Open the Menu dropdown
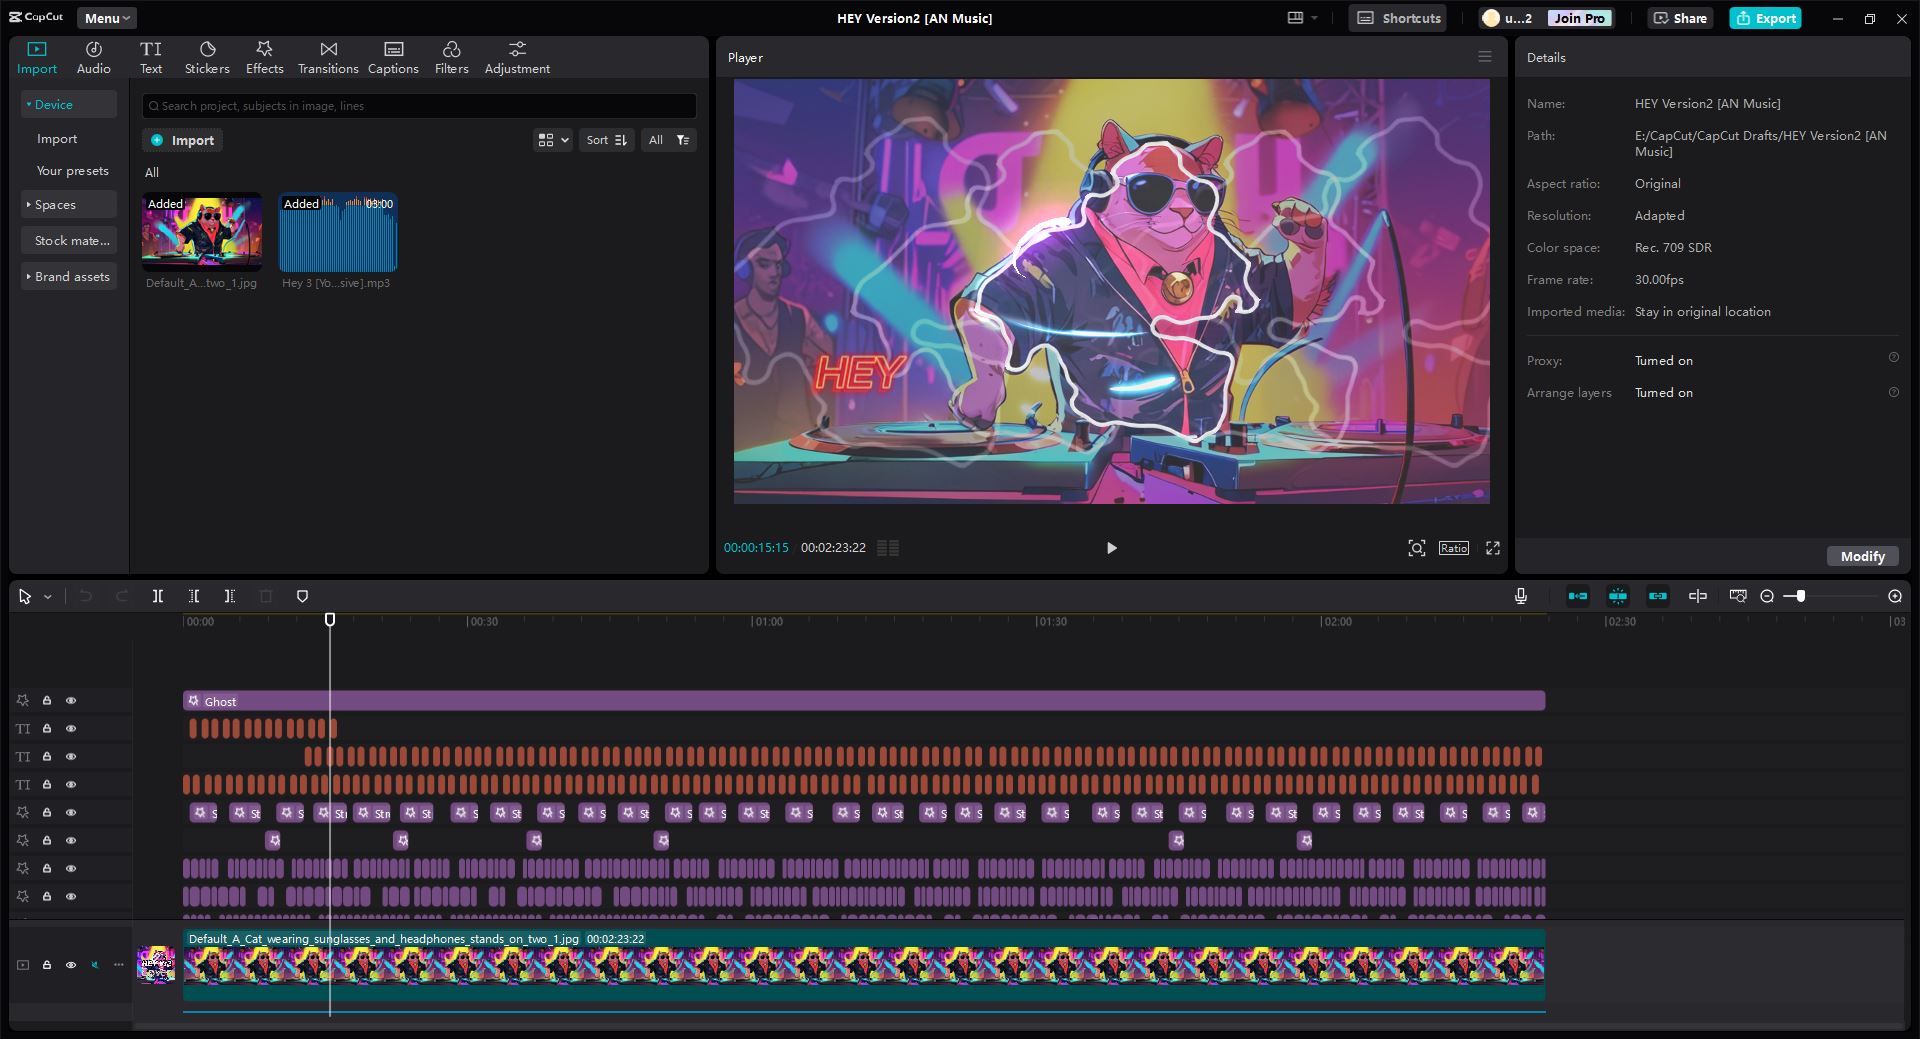 coord(106,18)
